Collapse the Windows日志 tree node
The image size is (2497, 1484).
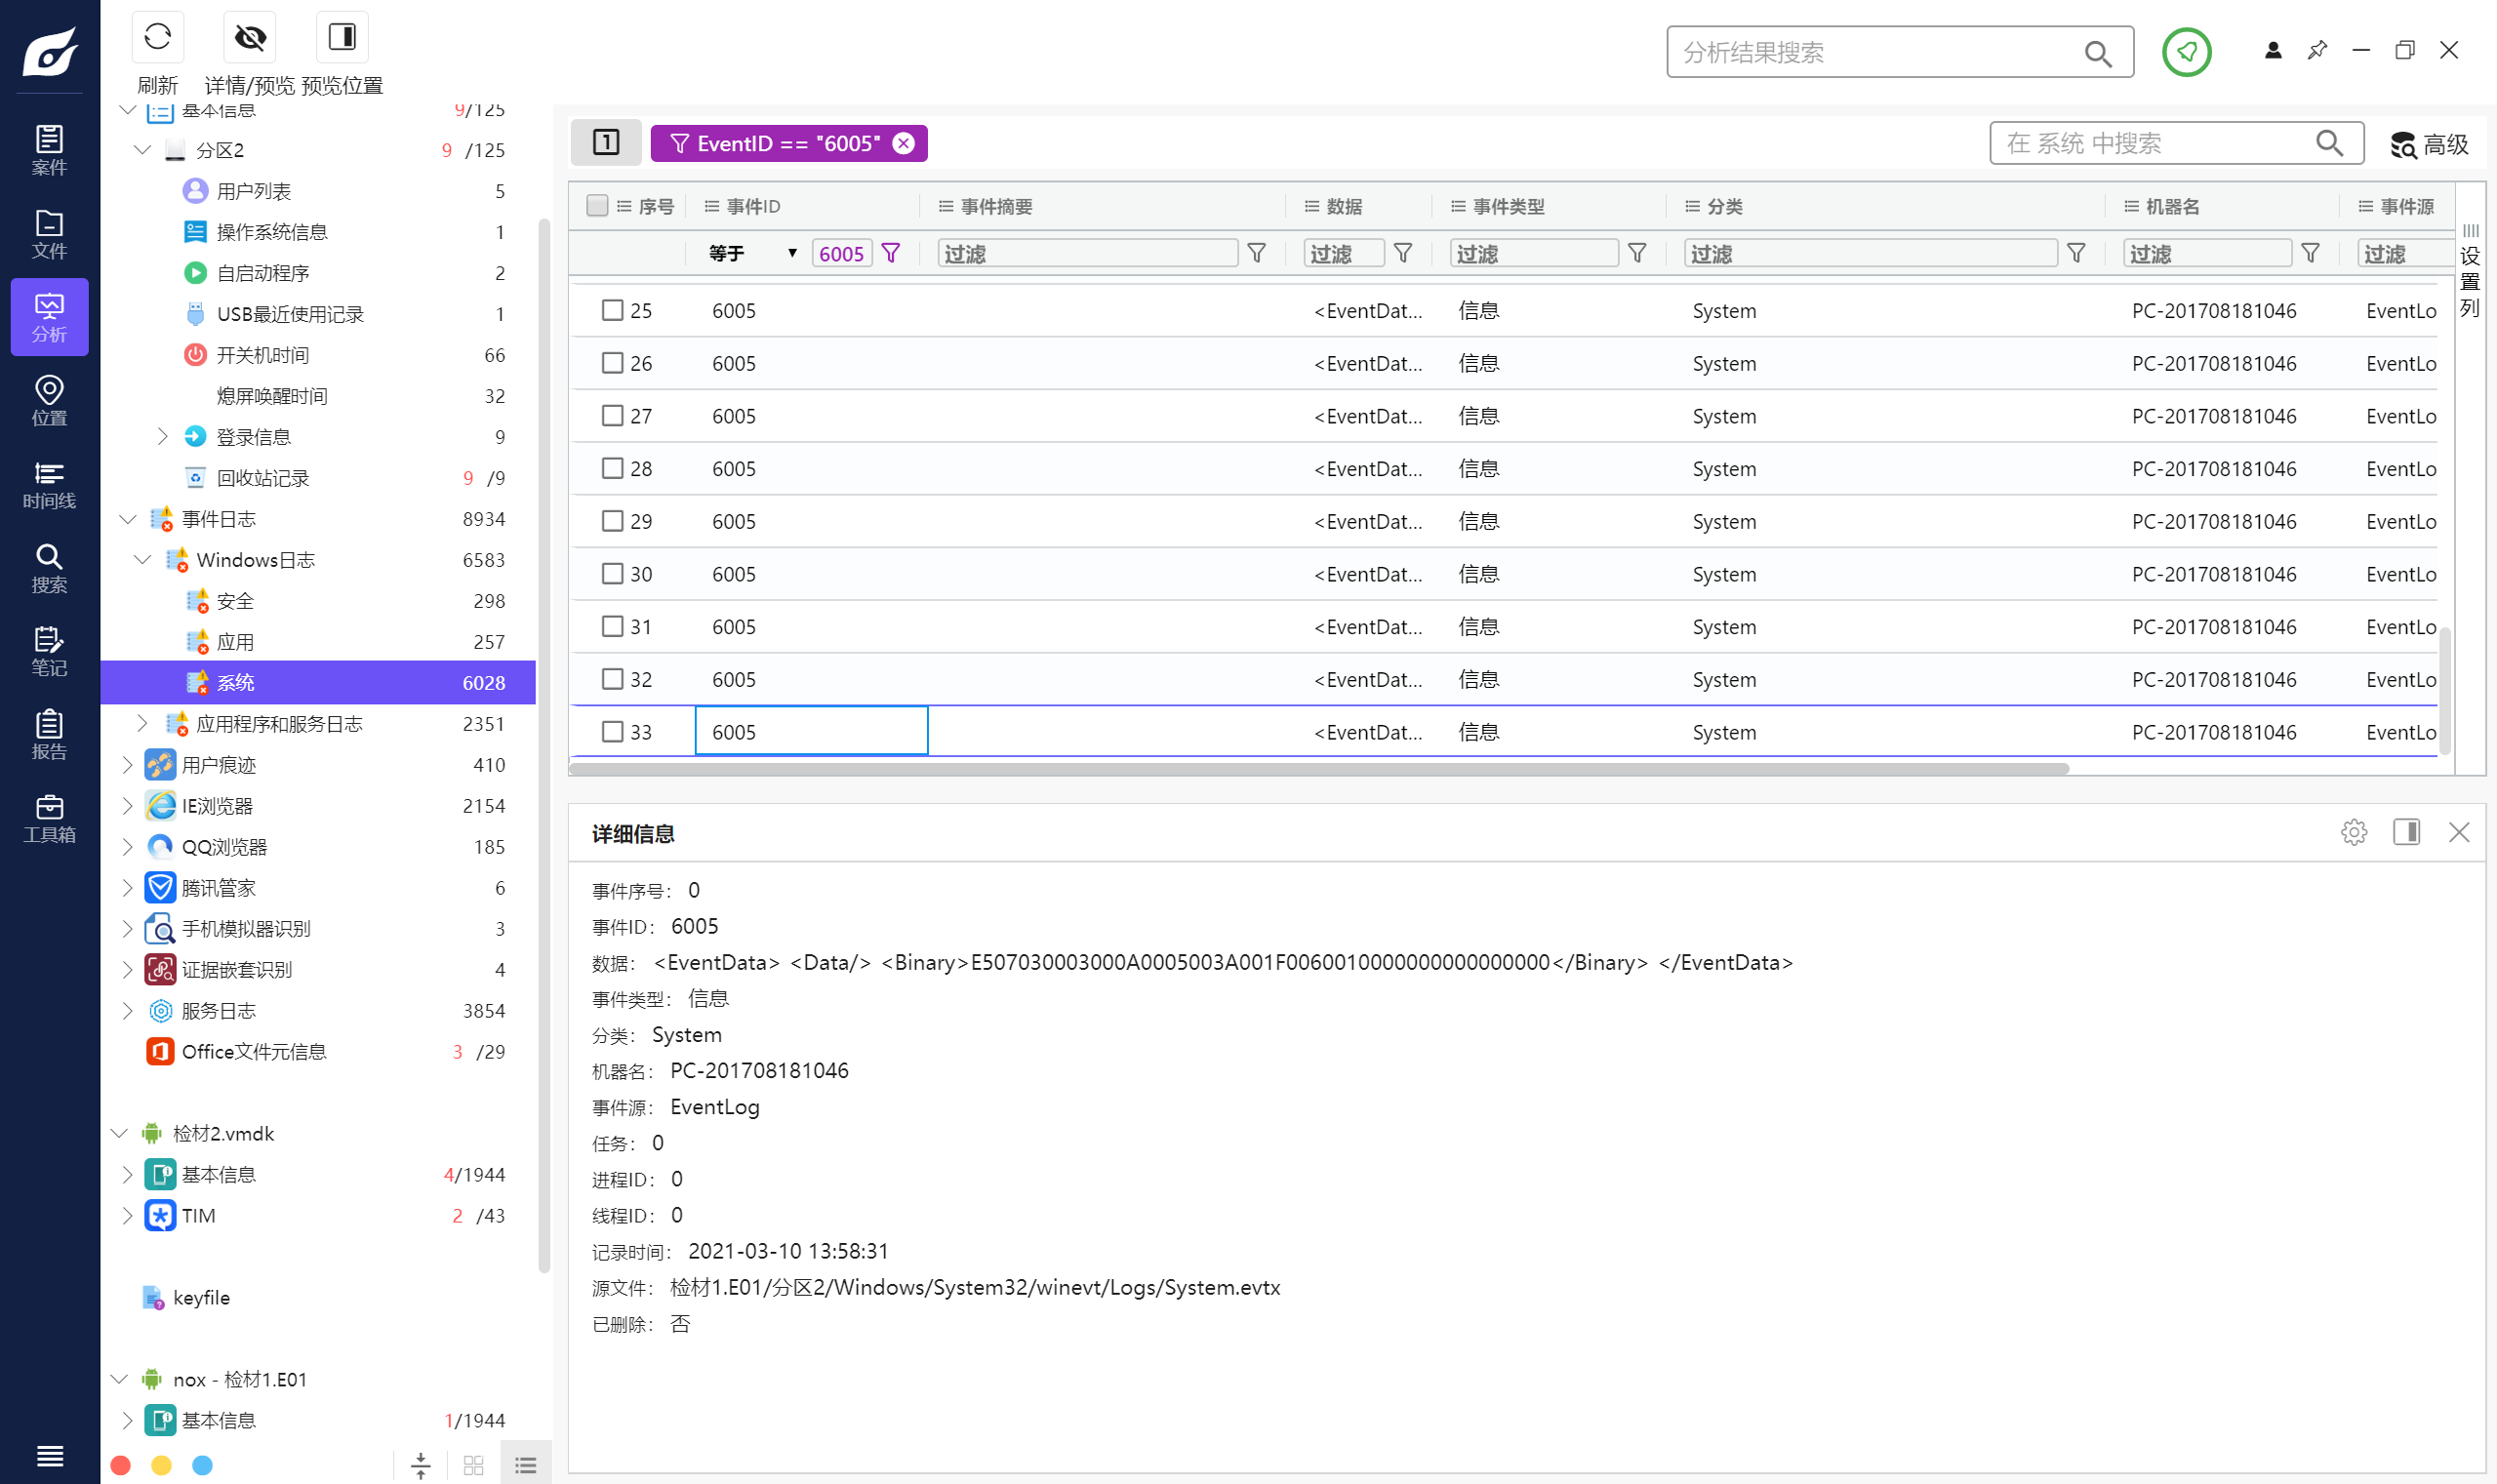[x=143, y=560]
